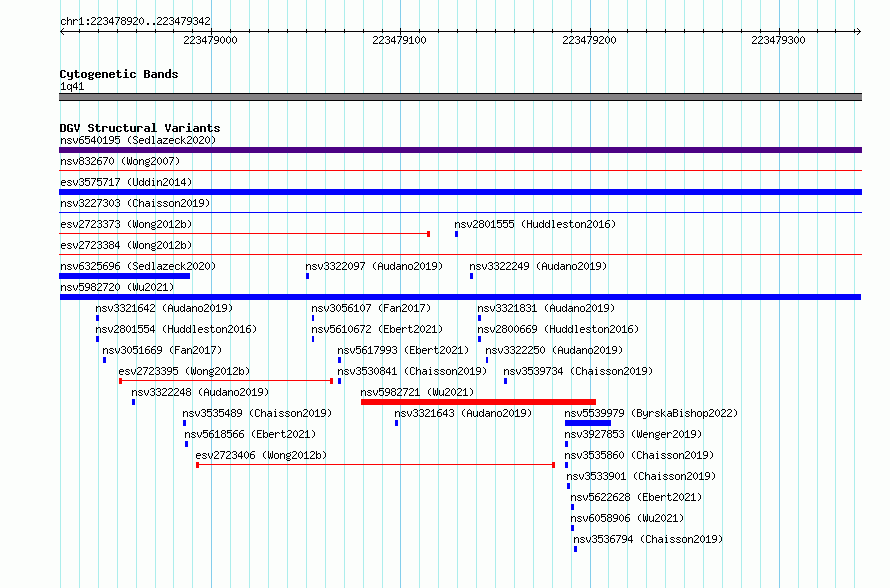Viewport: 890px width, 588px height.
Task: Select the red esv2723373 variant line
Action: (245, 234)
